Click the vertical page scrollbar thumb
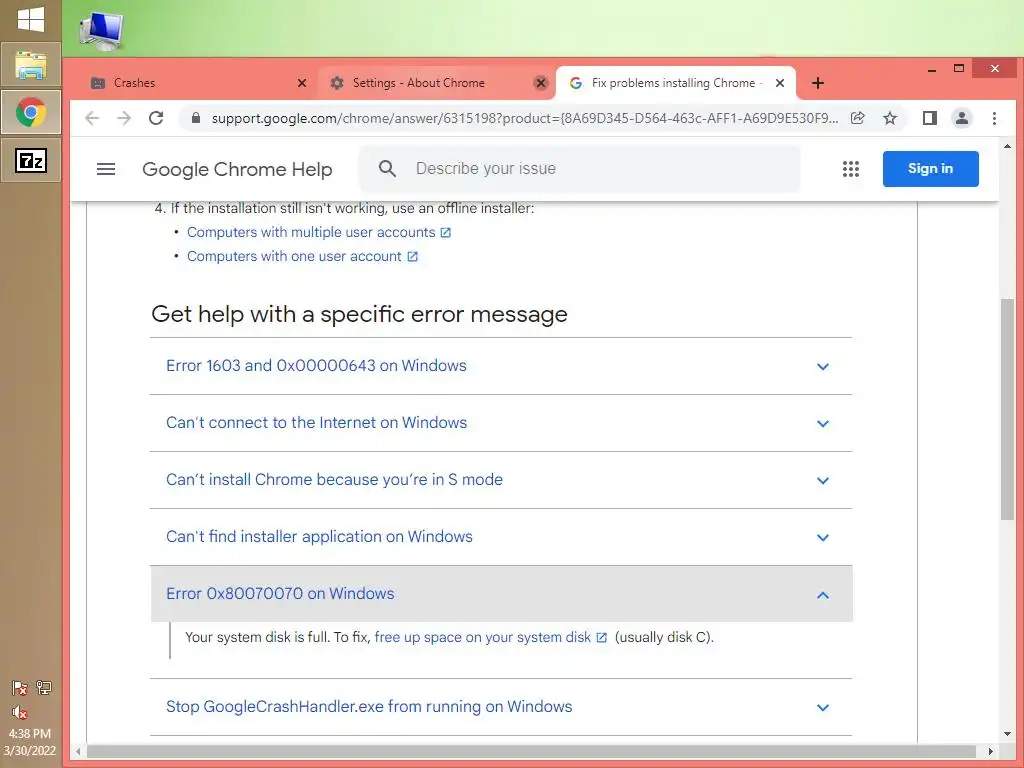 (x=1007, y=409)
